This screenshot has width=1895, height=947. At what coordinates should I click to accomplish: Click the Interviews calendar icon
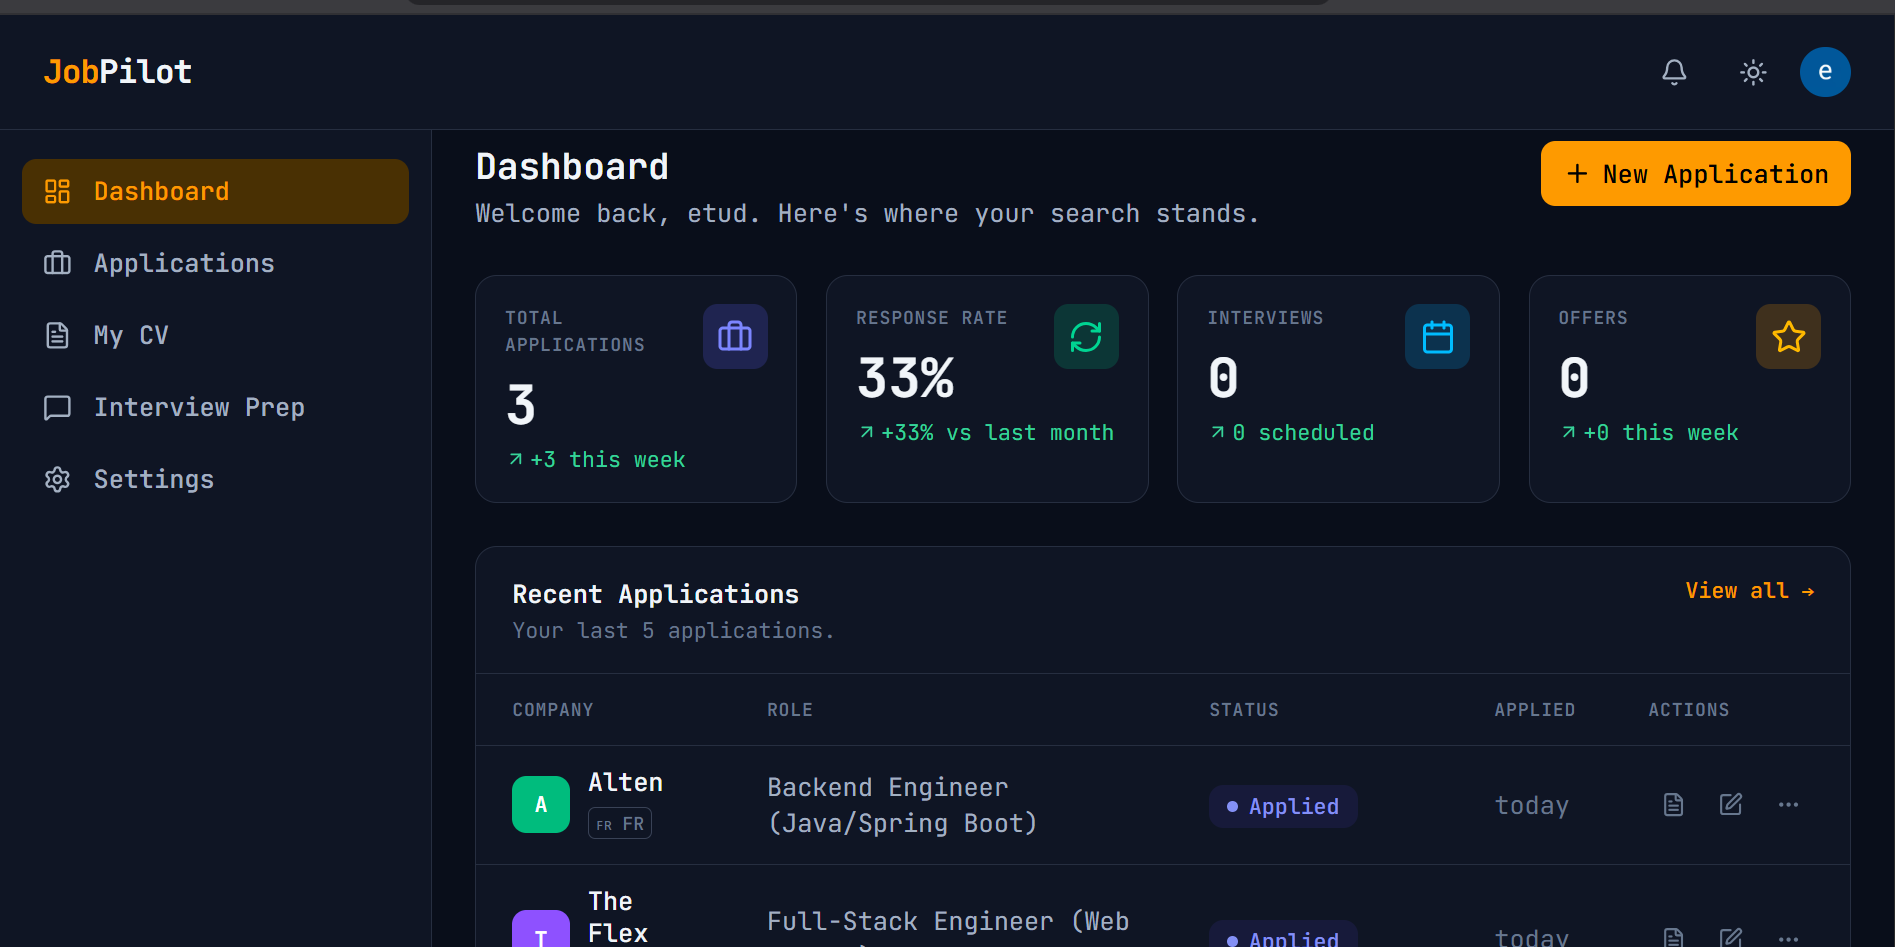pyautogui.click(x=1437, y=336)
